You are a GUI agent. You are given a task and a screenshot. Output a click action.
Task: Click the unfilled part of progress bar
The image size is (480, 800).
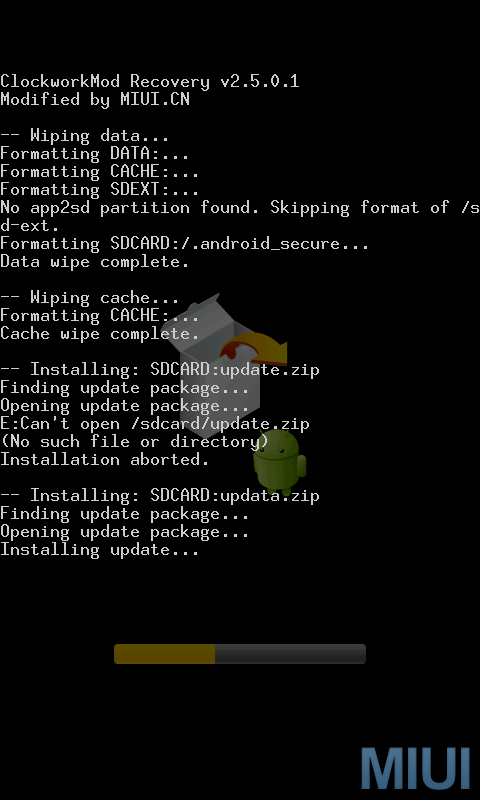pyautogui.click(x=290, y=654)
